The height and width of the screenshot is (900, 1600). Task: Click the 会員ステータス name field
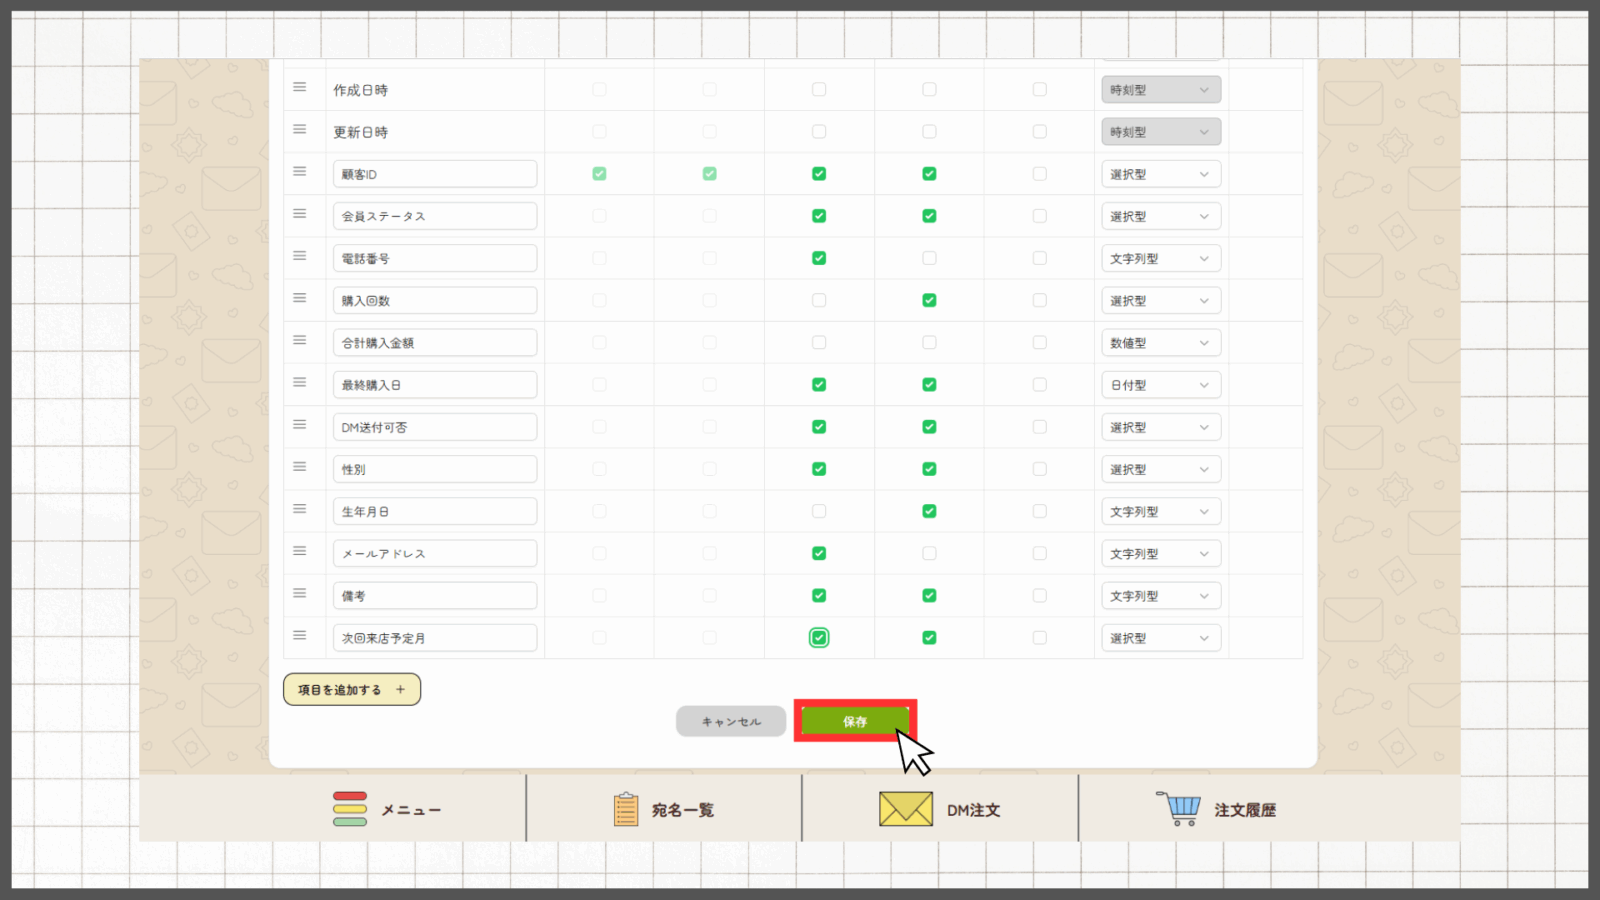(435, 216)
